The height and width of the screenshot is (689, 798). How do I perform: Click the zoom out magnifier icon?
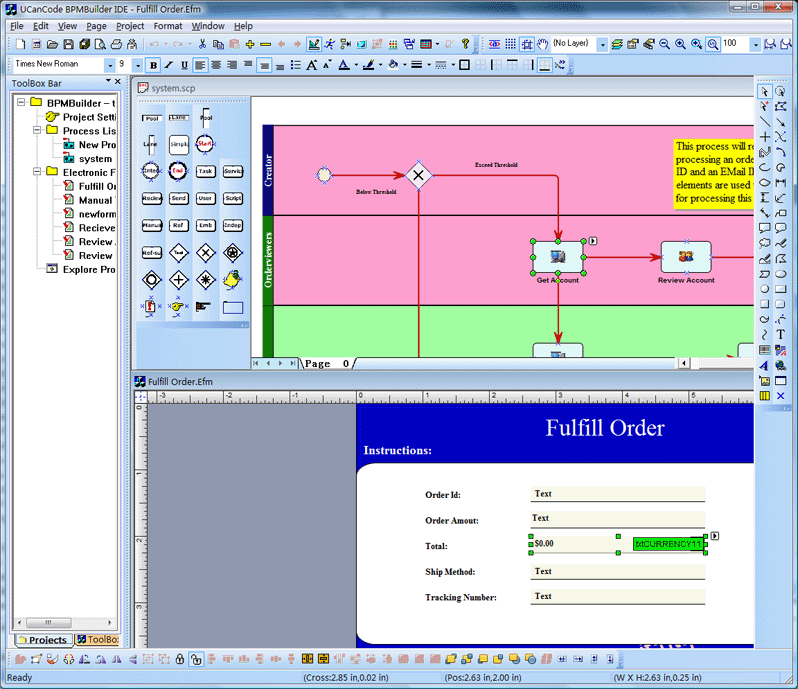665,45
